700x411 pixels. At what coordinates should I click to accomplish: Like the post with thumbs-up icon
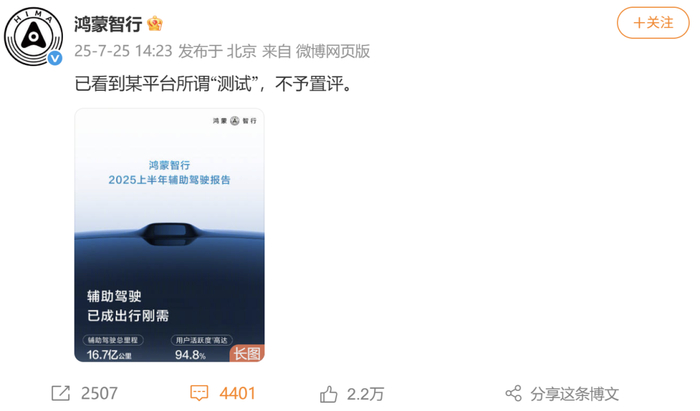329,394
